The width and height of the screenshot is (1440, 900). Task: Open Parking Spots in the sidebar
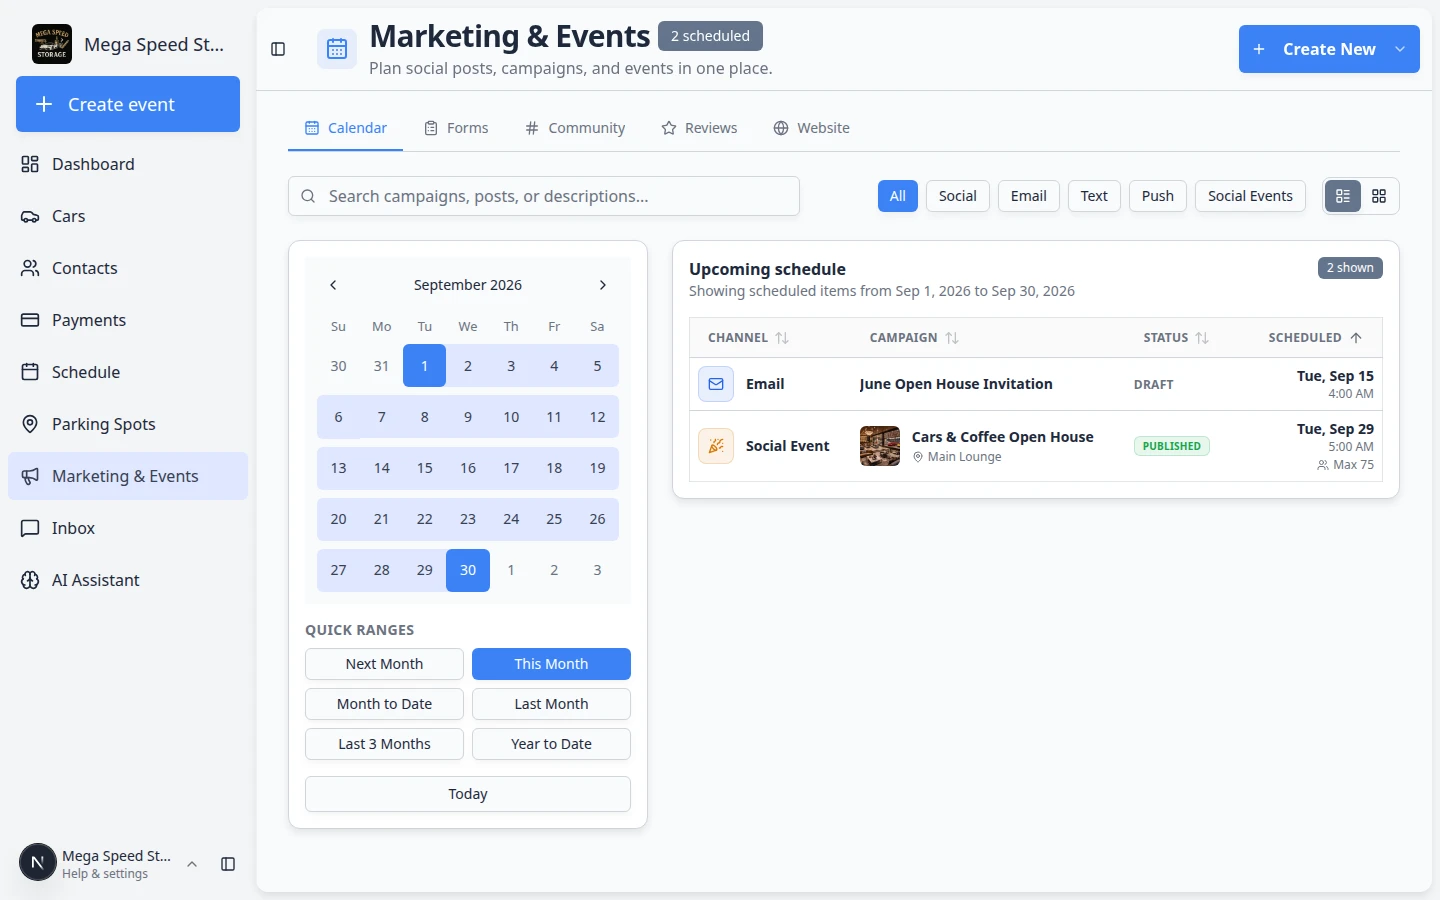point(128,424)
